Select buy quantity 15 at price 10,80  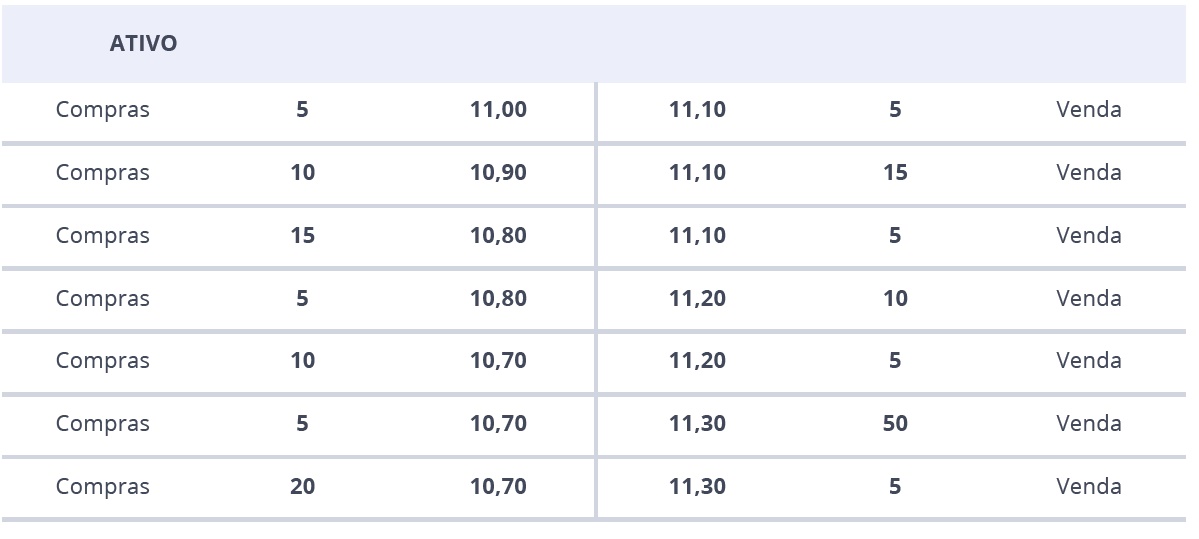pos(302,235)
